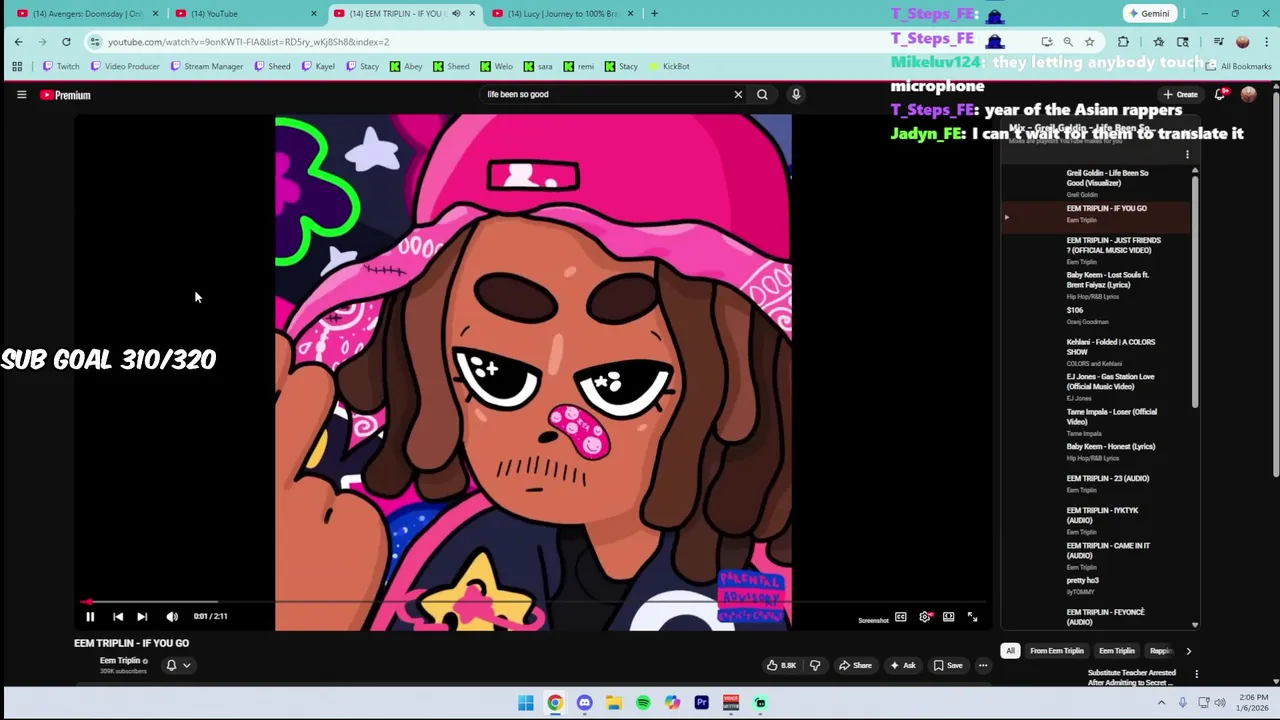Click the Screenshot button in player
Viewport: 1280px width, 720px height.
pyautogui.click(x=873, y=620)
